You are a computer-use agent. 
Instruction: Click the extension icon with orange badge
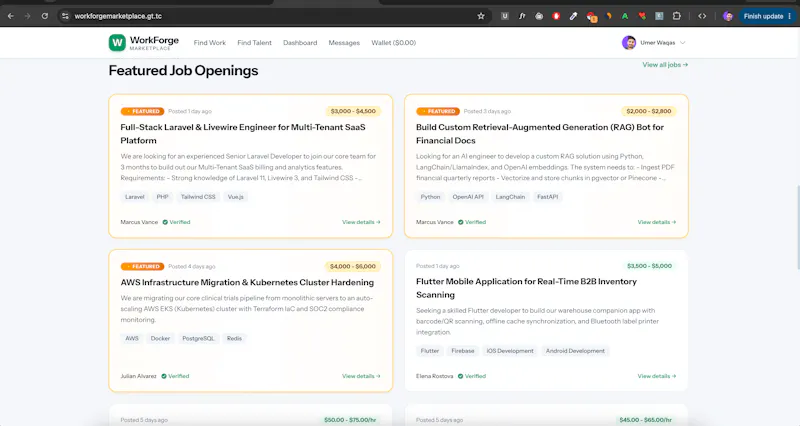[591, 17]
